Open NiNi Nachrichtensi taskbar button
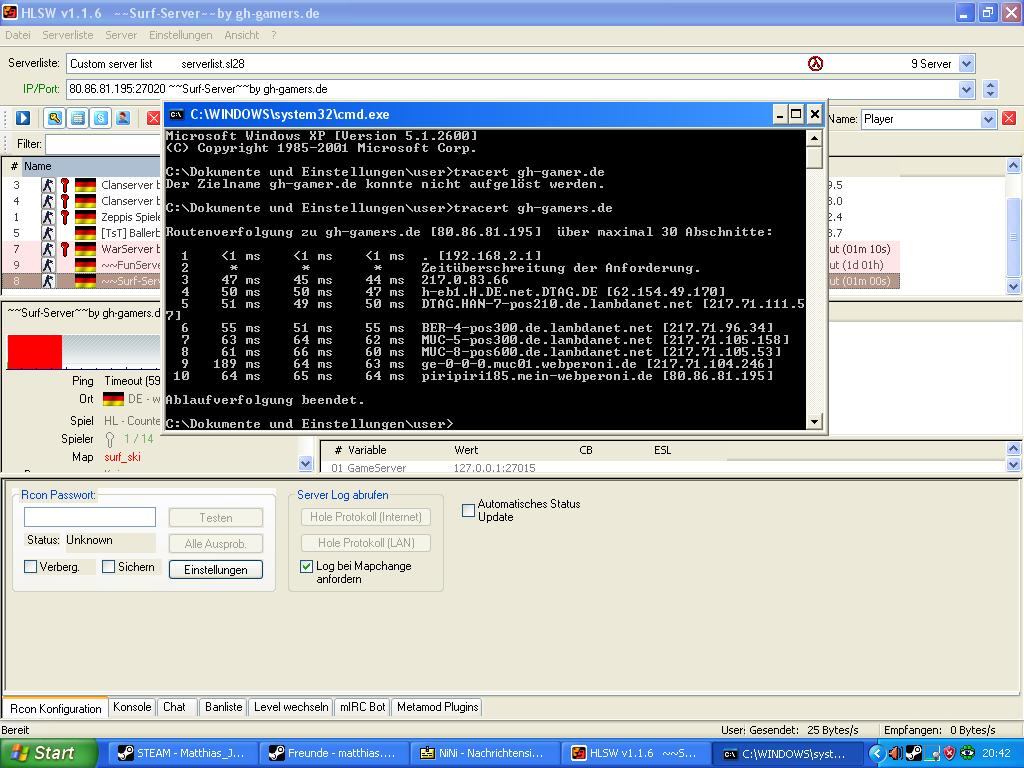Viewport: 1024px width, 768px height. coord(483,753)
